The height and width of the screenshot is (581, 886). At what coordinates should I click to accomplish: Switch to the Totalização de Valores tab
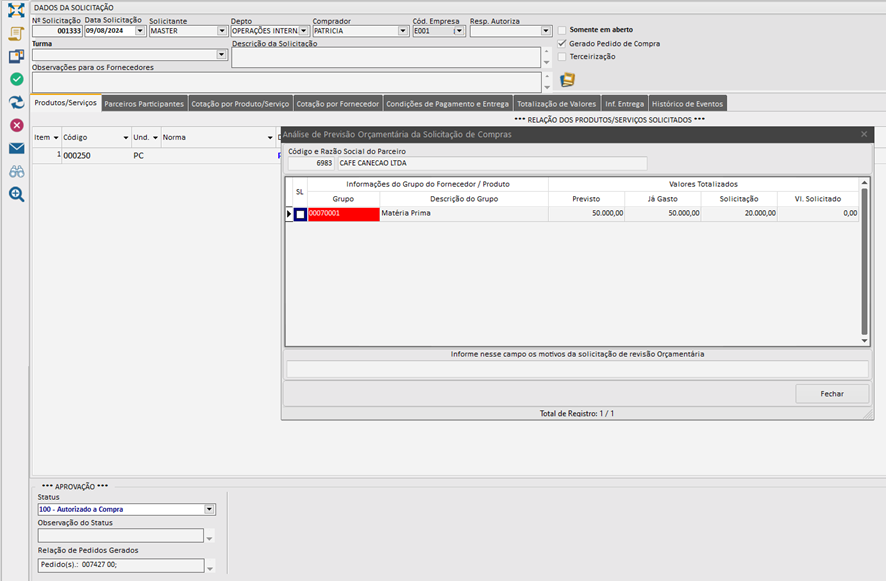[557, 103]
